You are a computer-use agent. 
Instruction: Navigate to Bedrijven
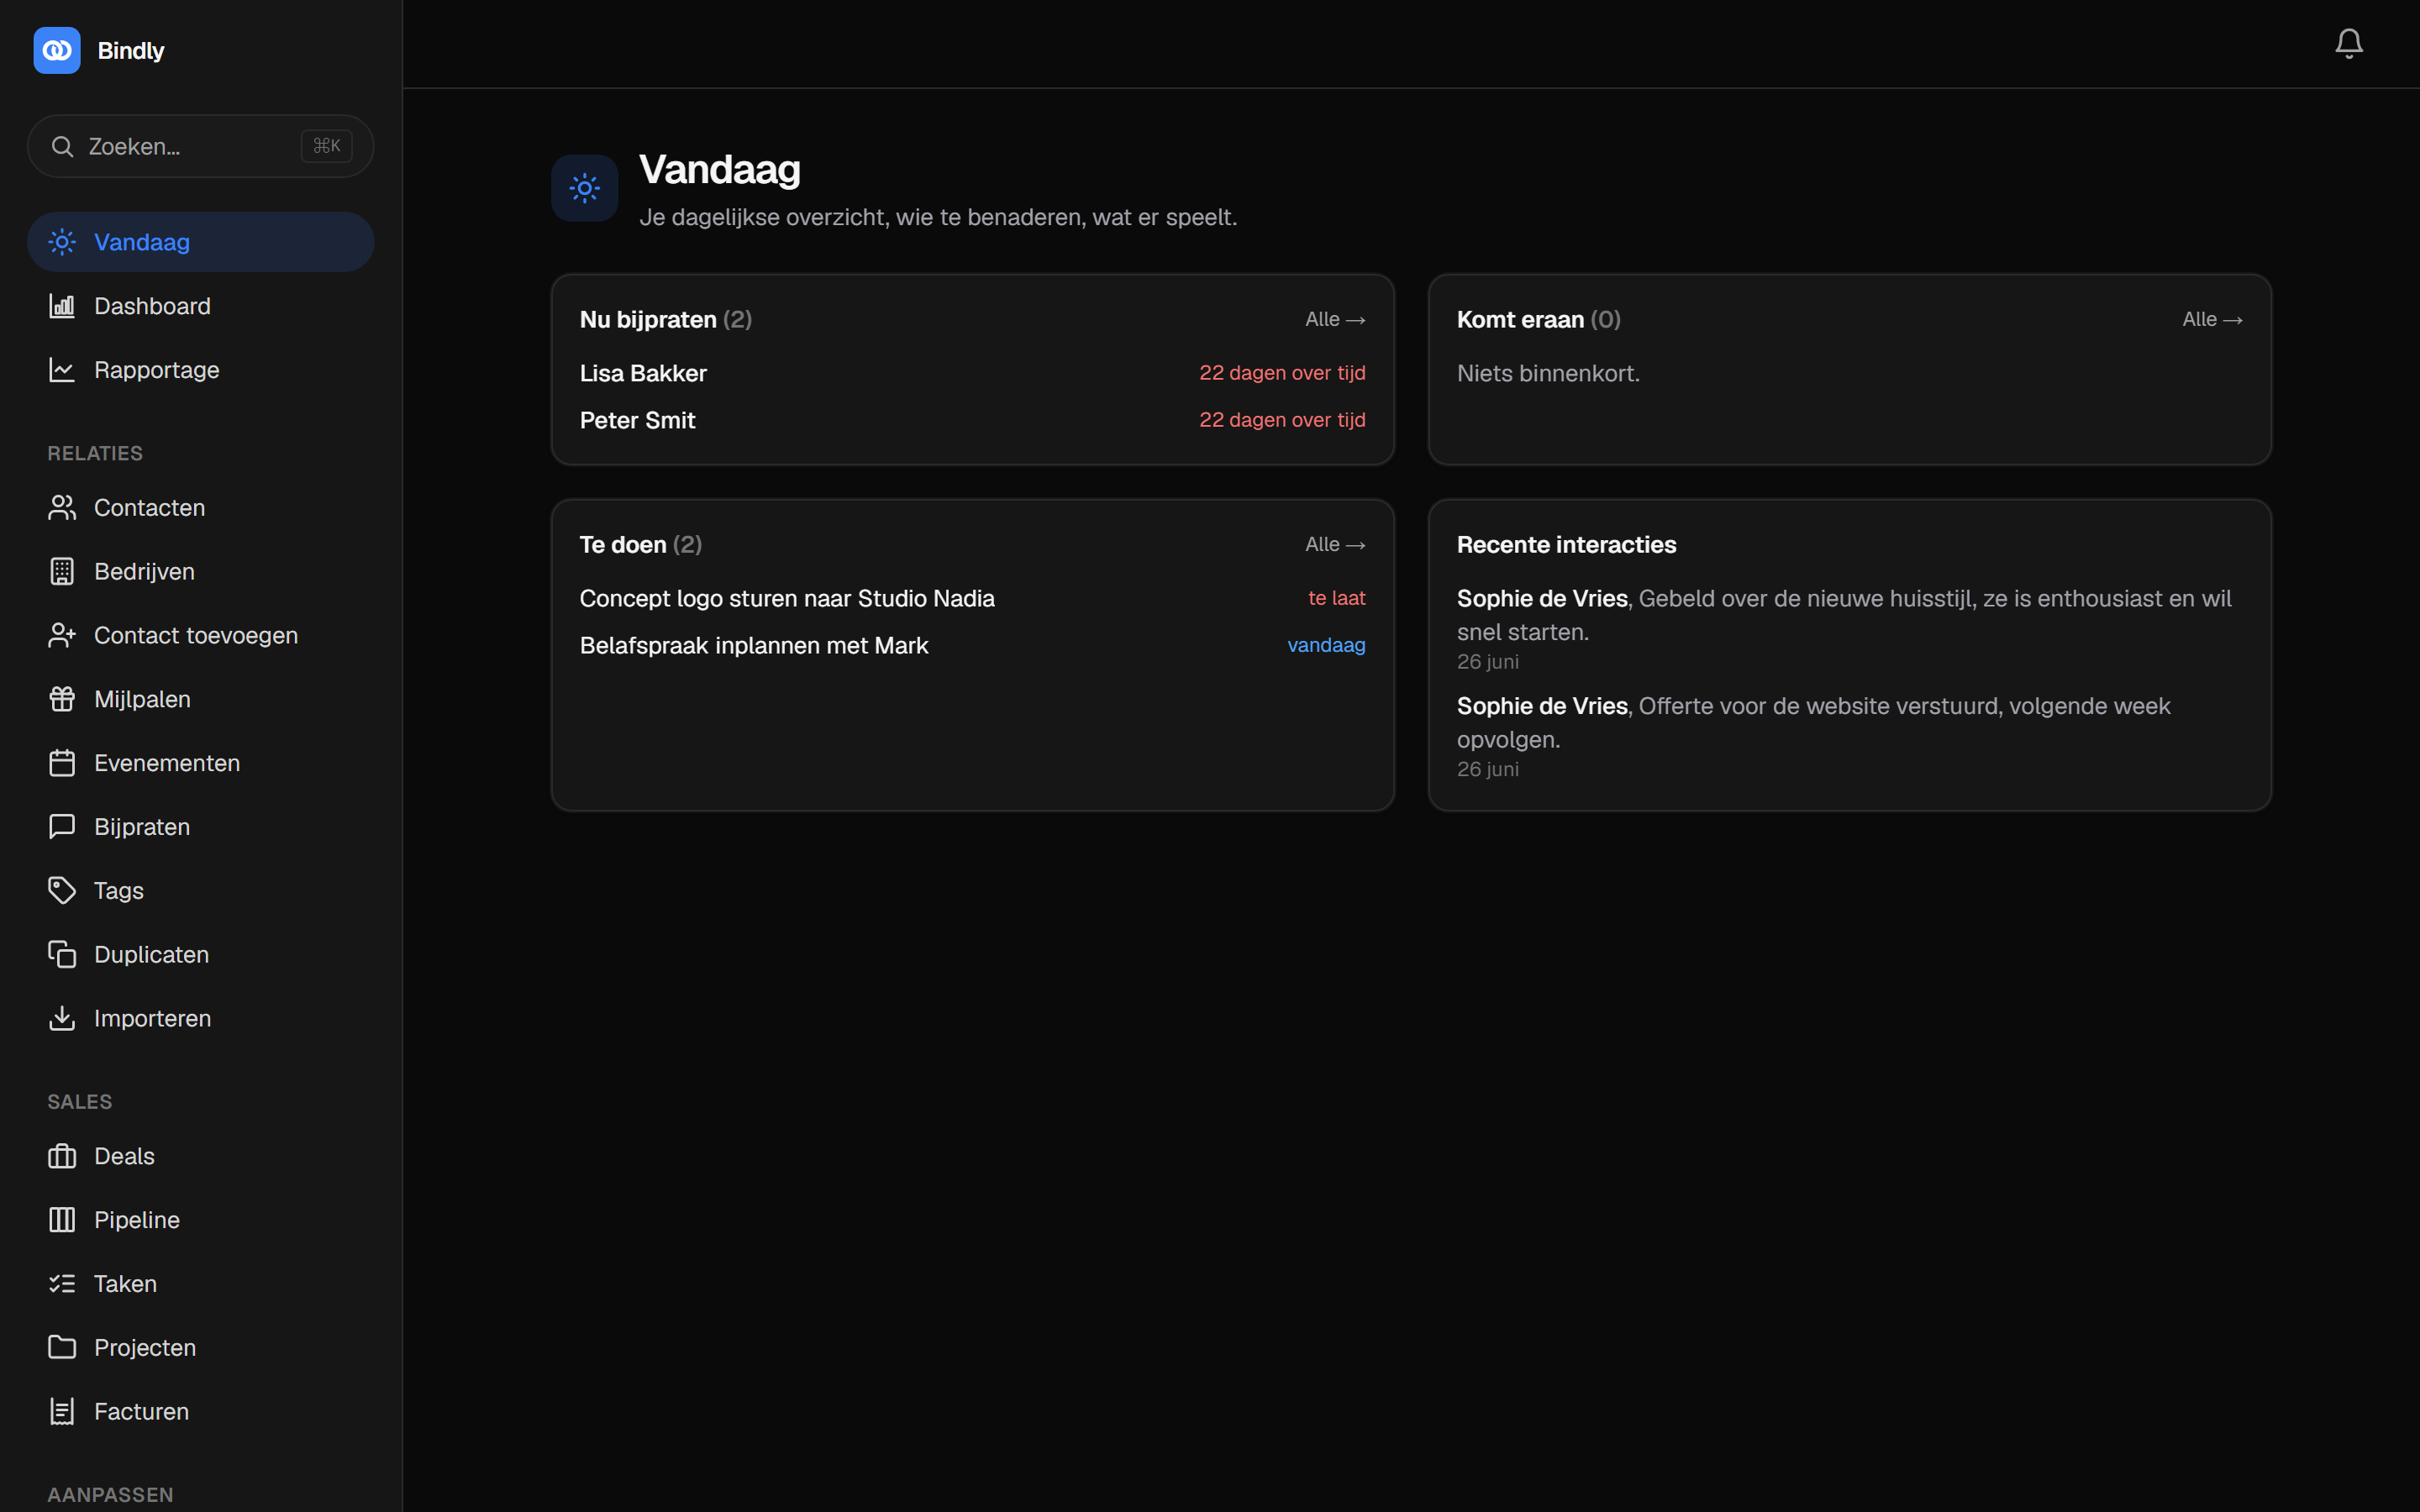pos(201,572)
